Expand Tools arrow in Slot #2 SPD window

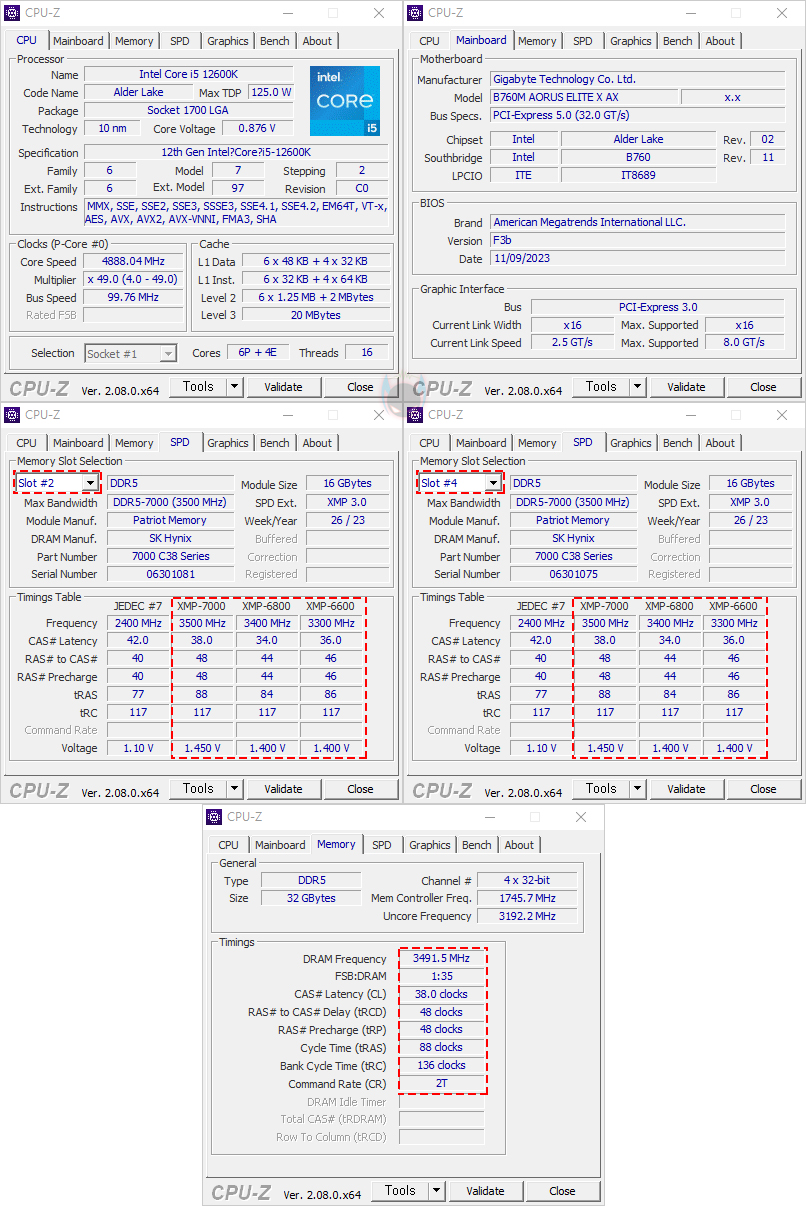[x=234, y=789]
